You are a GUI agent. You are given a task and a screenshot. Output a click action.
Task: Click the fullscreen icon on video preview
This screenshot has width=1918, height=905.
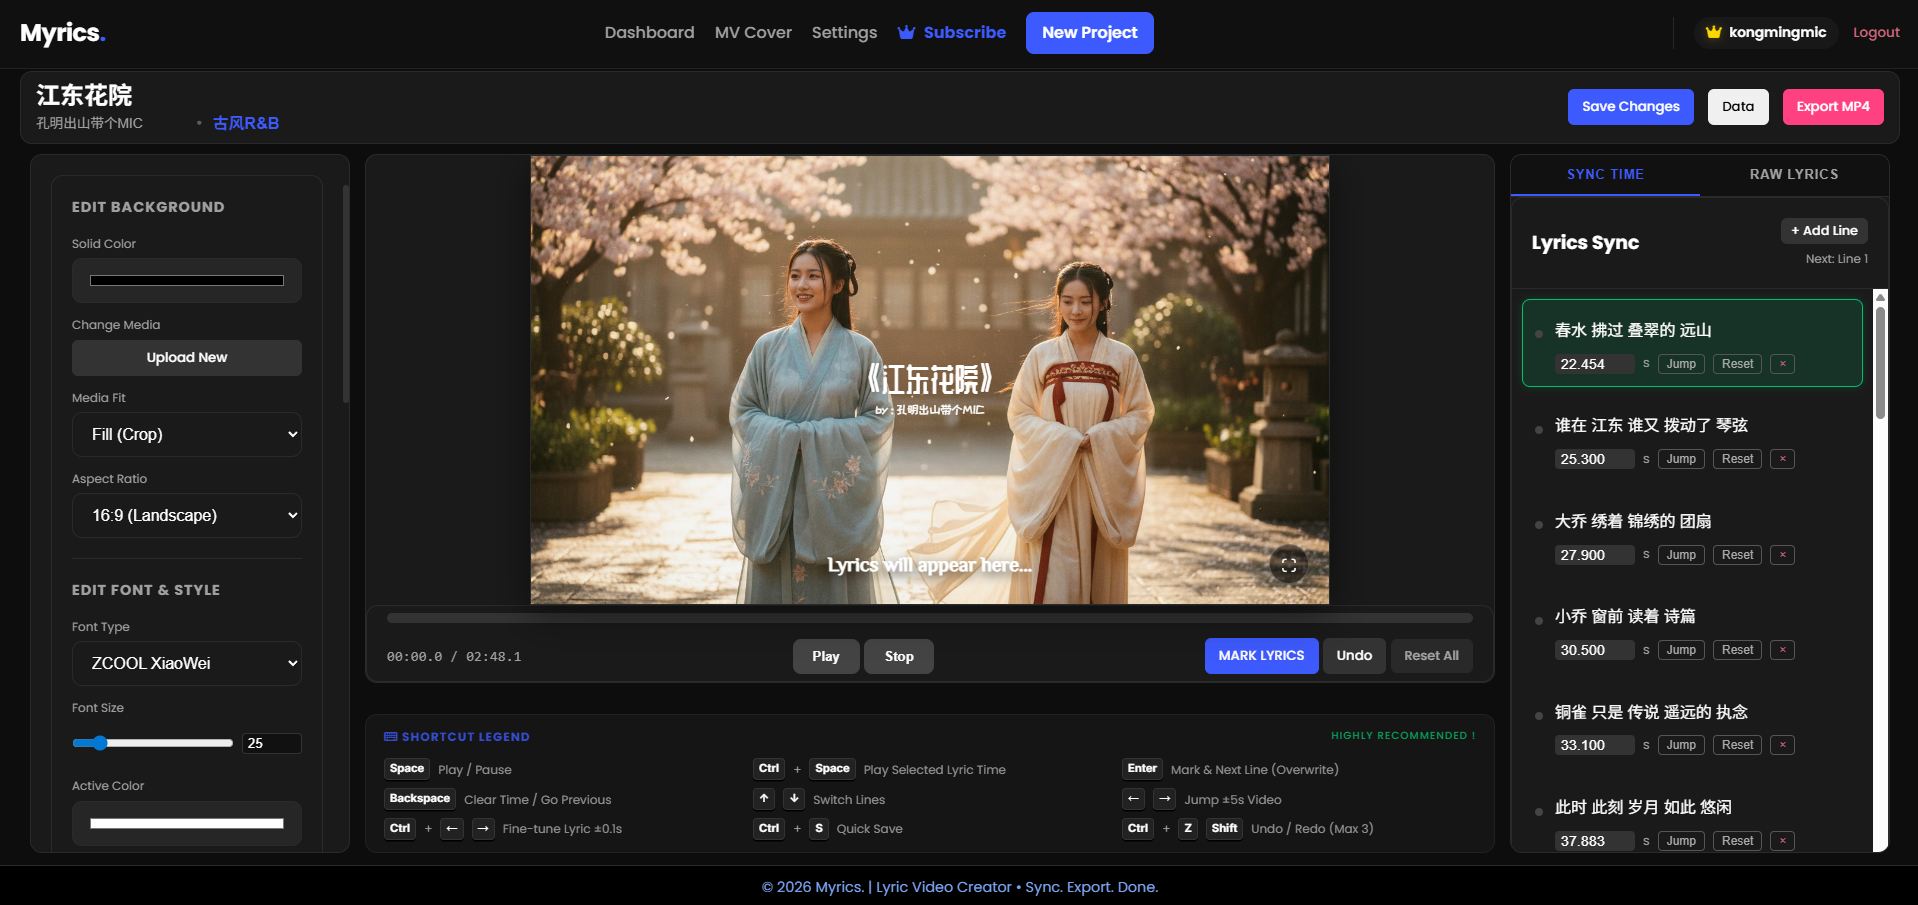click(1288, 565)
